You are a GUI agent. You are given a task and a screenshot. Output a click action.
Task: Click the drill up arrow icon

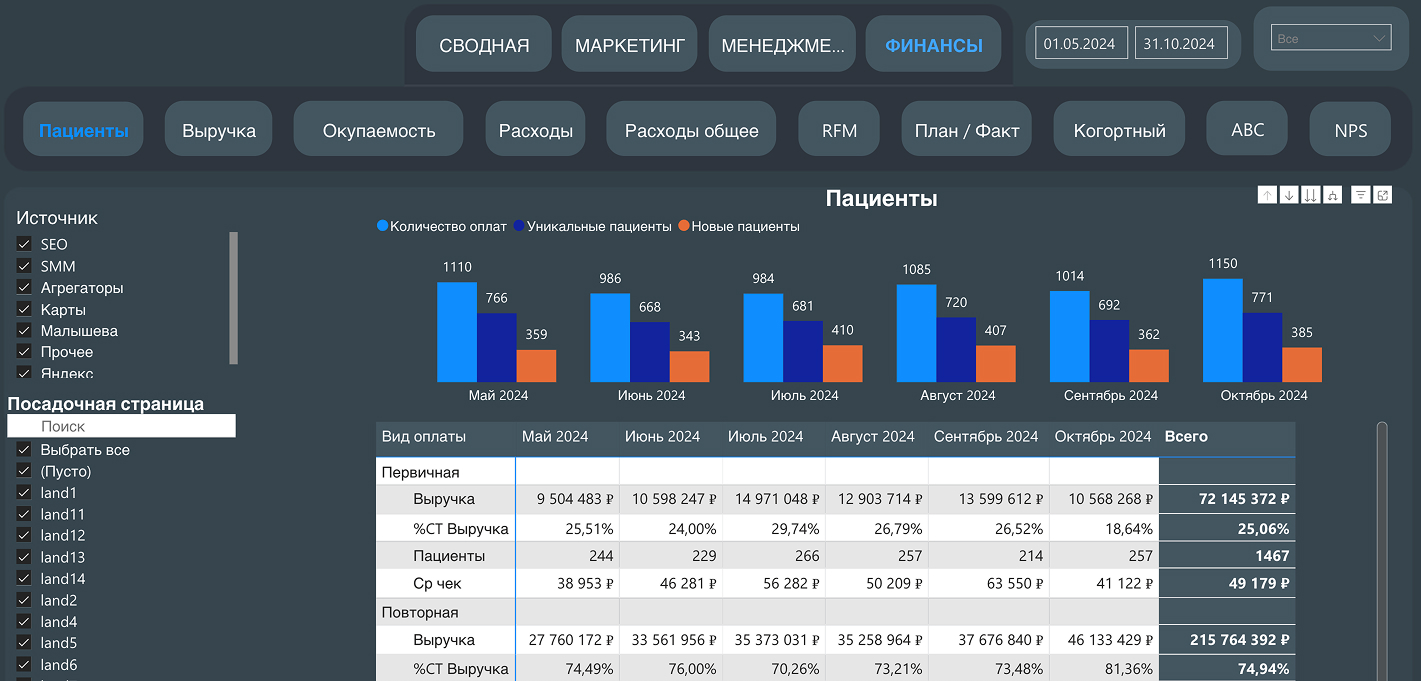(x=1268, y=196)
